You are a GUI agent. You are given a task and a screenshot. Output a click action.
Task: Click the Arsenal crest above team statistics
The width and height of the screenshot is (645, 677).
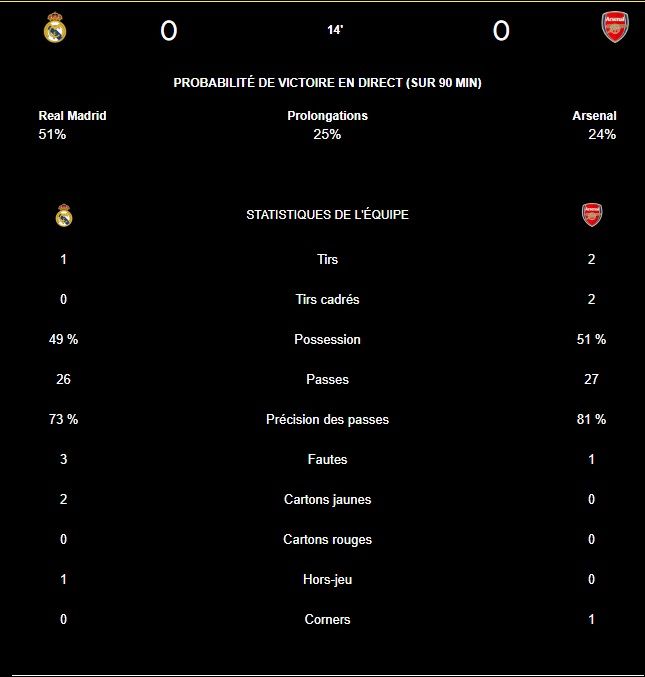591,215
